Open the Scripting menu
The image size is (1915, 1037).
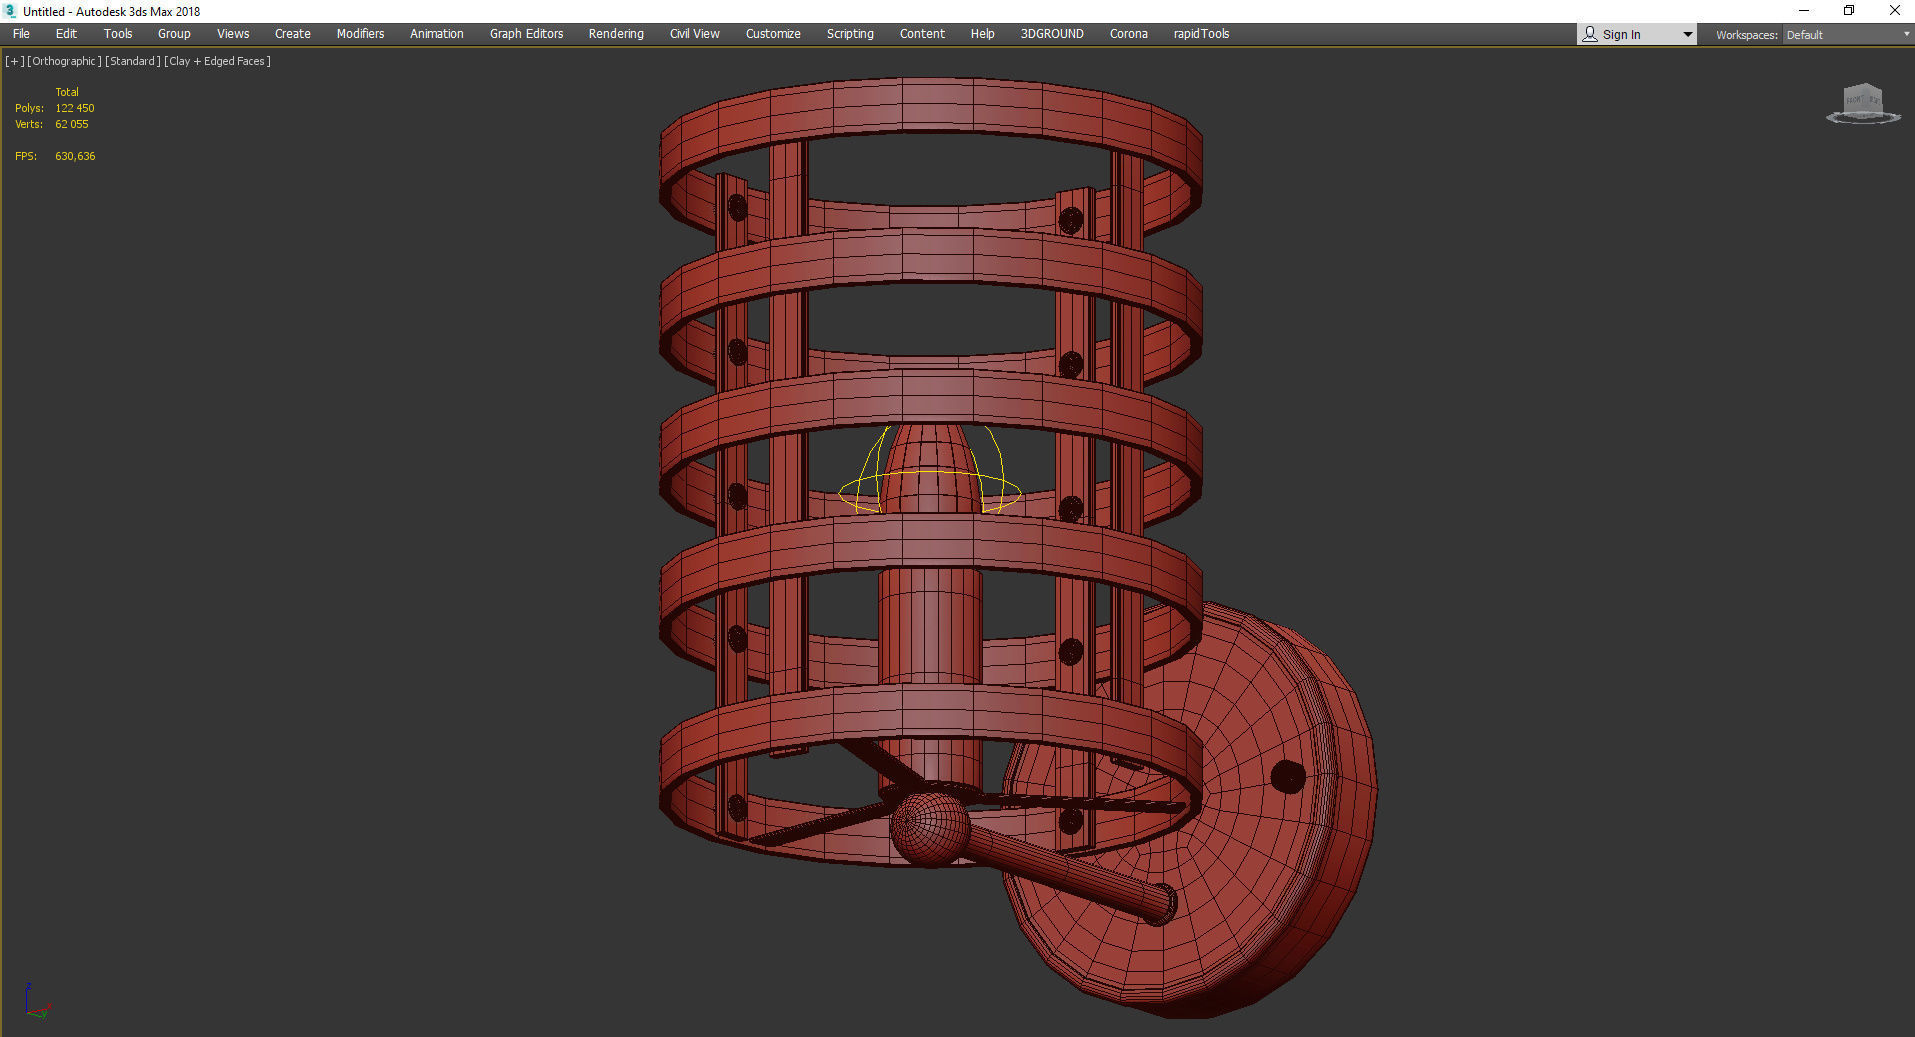click(x=850, y=34)
